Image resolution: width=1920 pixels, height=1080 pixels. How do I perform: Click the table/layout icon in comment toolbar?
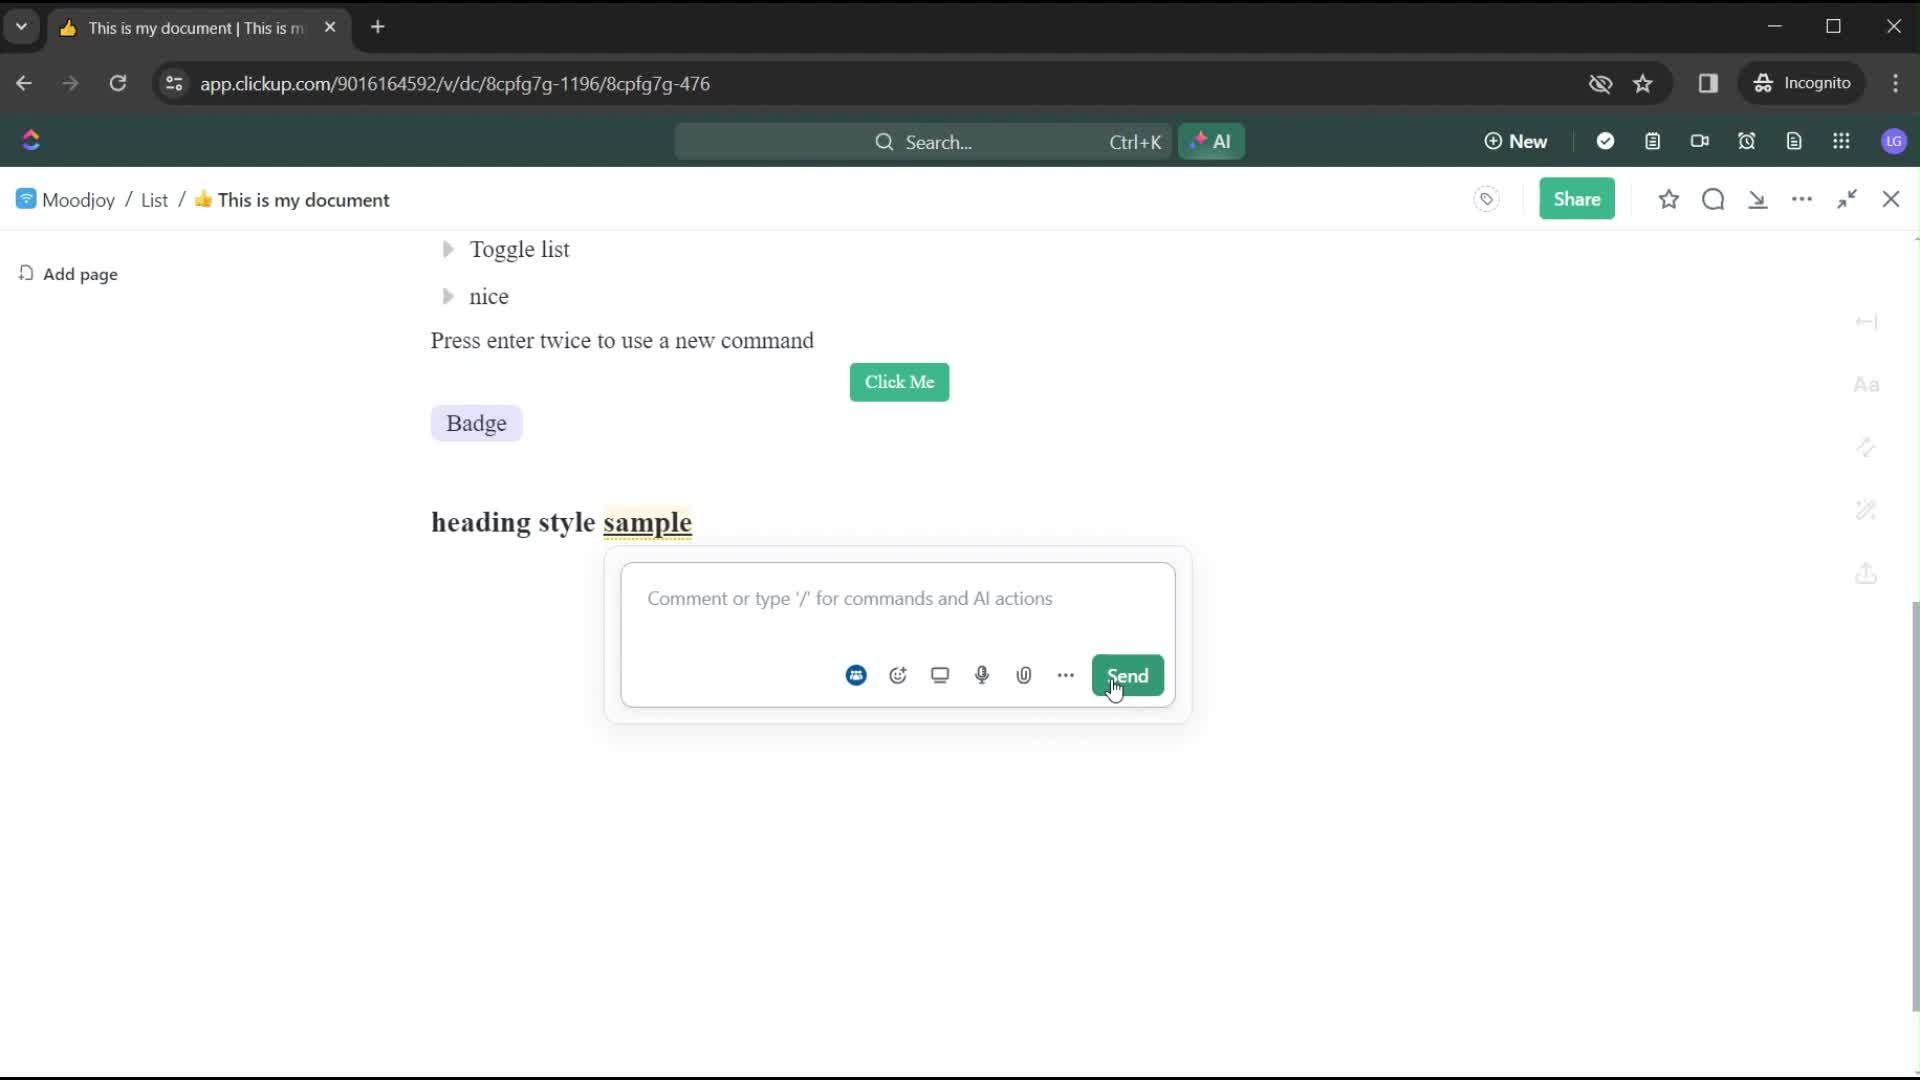click(940, 675)
